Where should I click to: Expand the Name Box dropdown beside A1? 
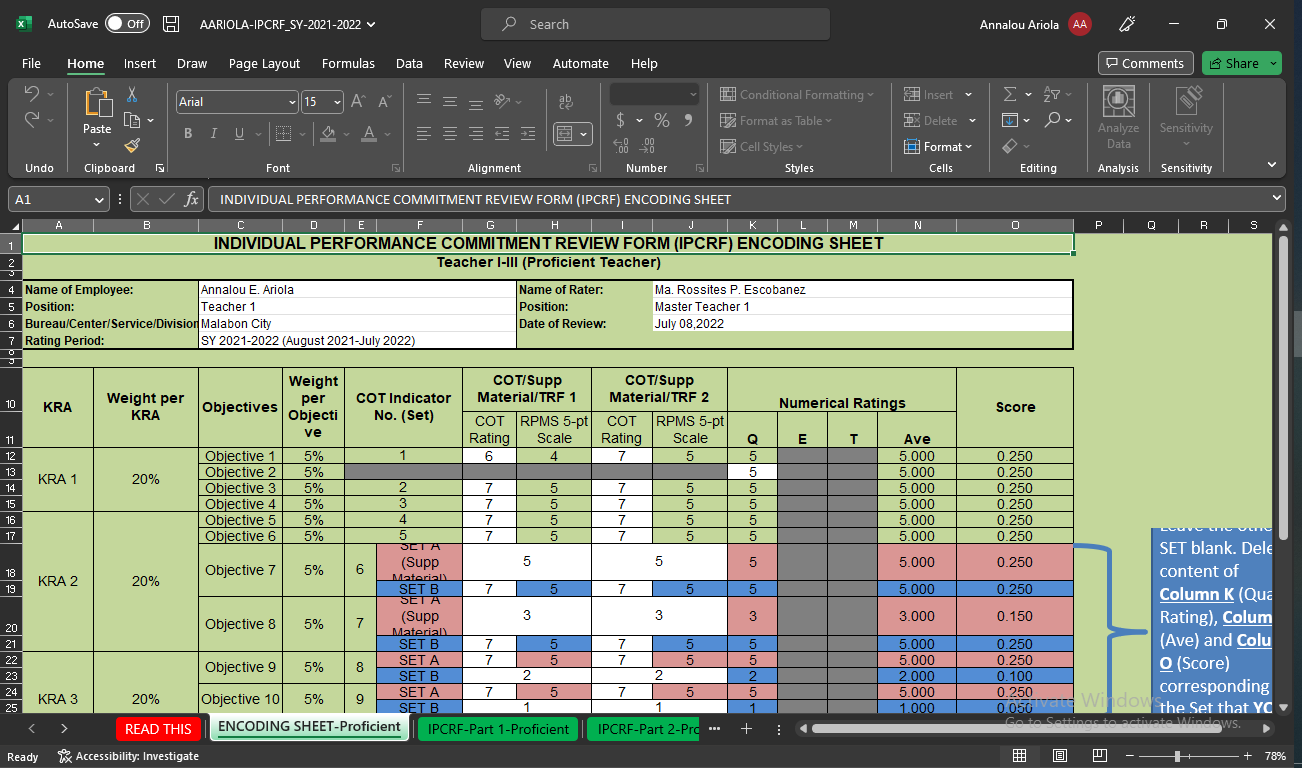[x=99, y=199]
